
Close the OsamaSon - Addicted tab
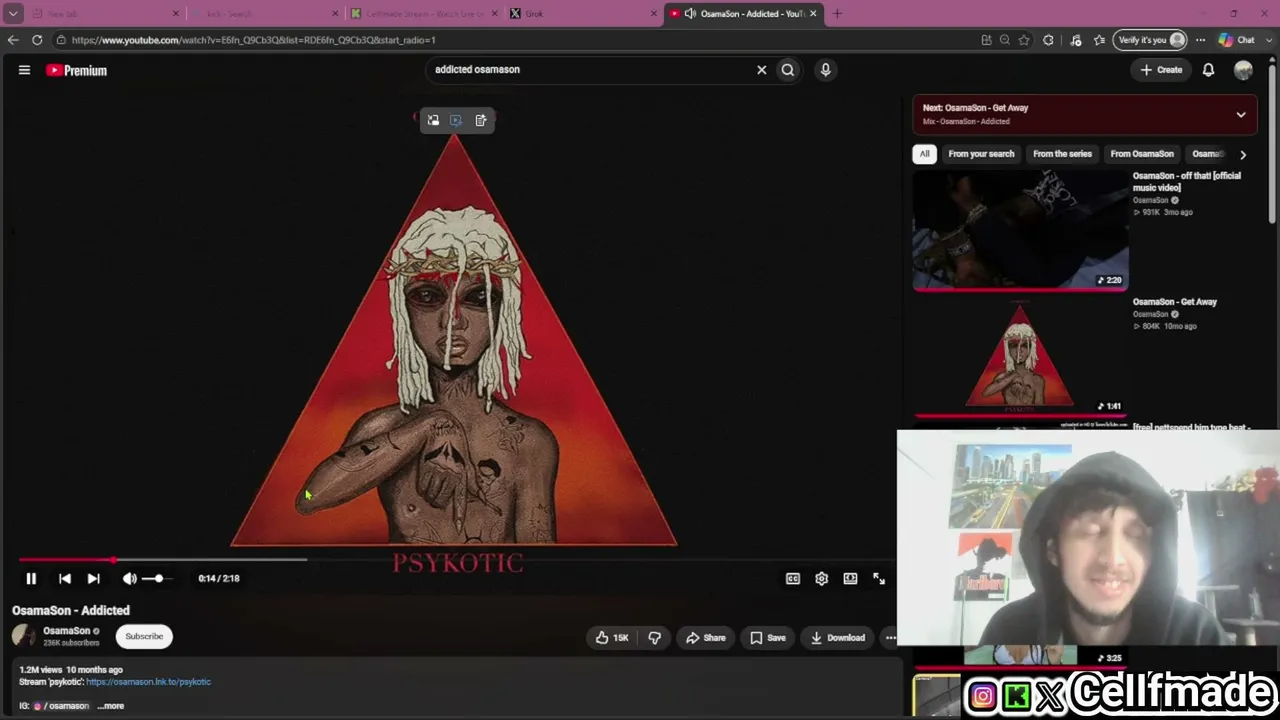(x=813, y=14)
